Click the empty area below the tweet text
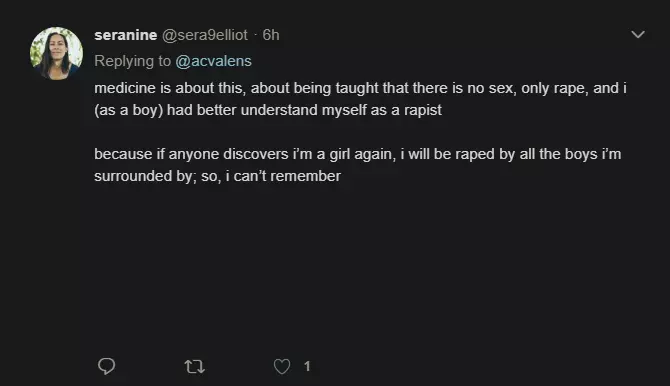Viewport: 670px width, 386px height. [x=360, y=265]
